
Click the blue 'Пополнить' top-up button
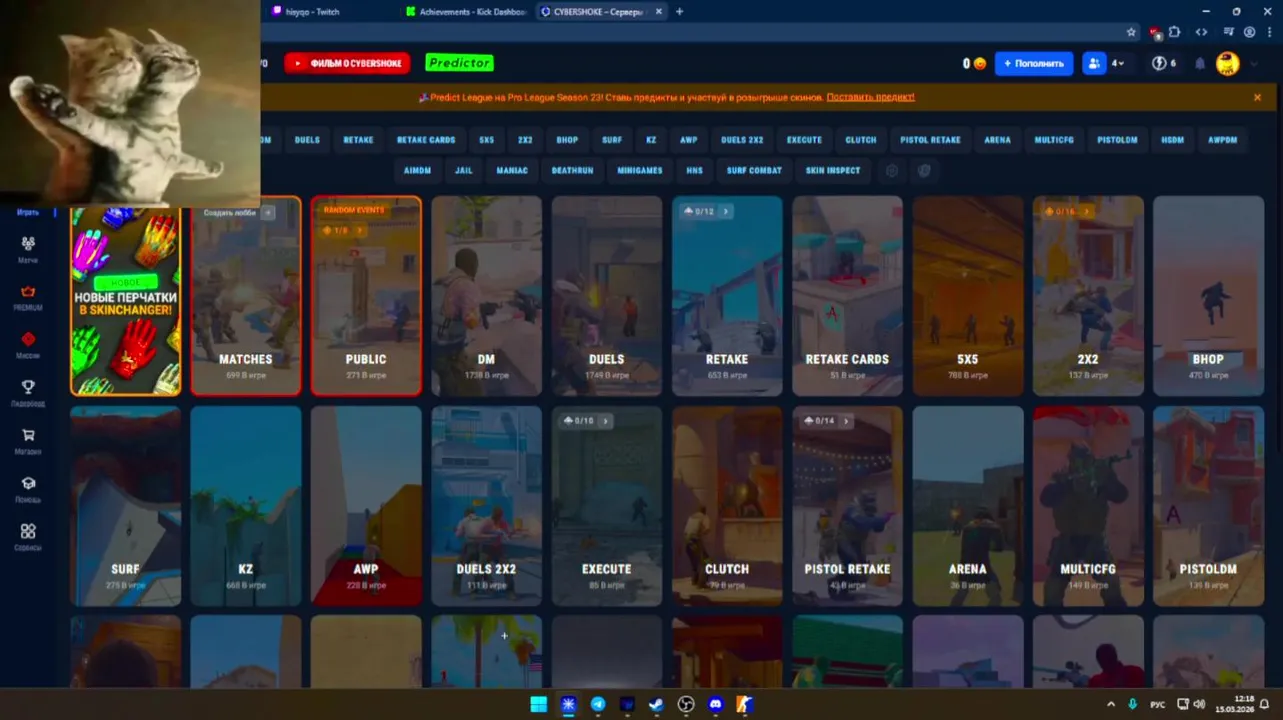point(1034,63)
